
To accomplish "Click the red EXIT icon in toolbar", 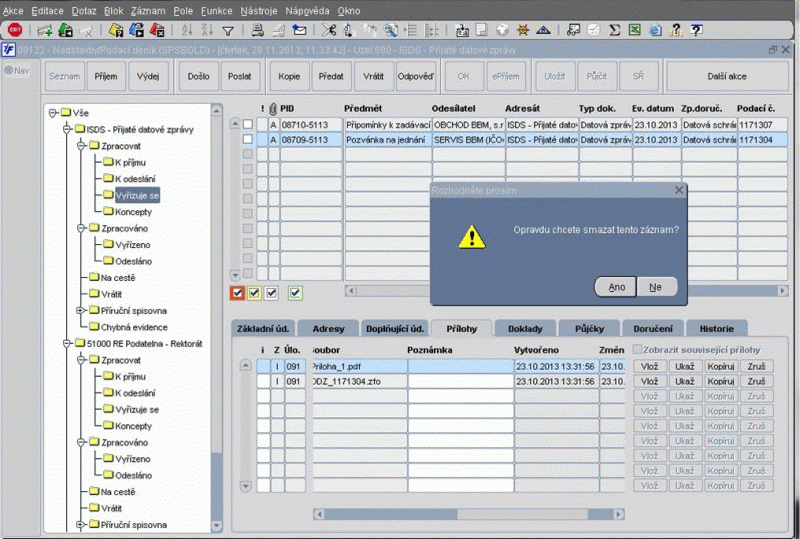I will (x=15, y=31).
